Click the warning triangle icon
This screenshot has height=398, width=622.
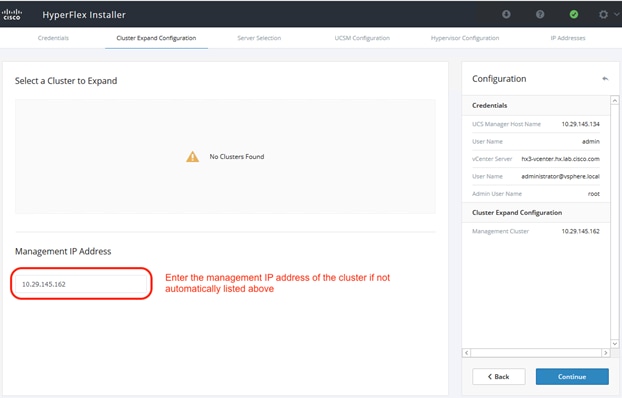pos(192,157)
